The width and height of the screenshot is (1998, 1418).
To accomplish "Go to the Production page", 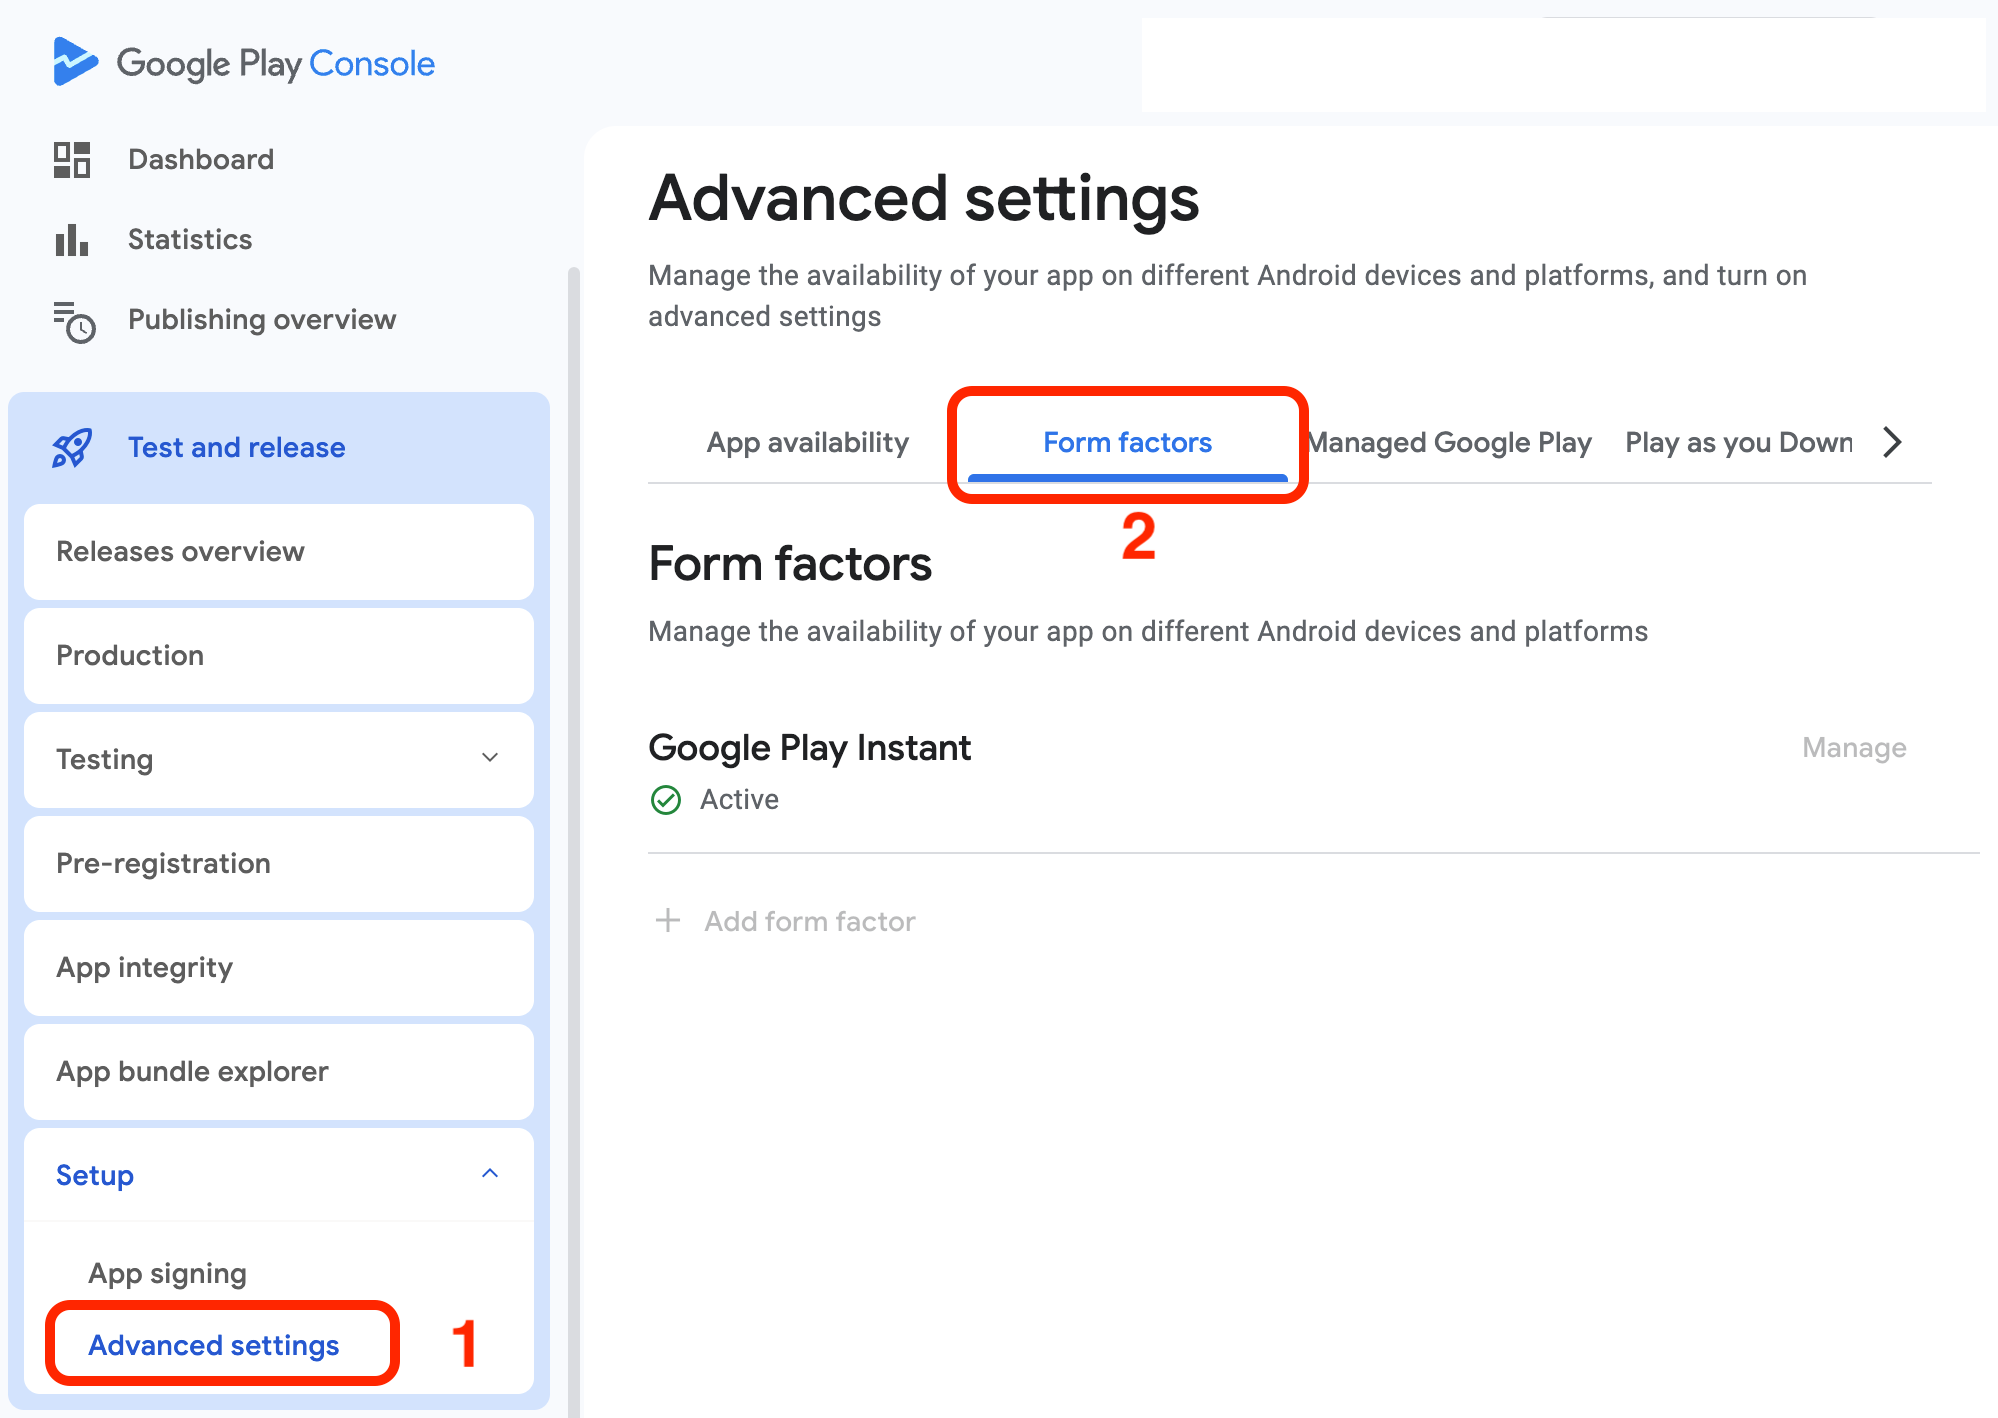I will tap(279, 656).
